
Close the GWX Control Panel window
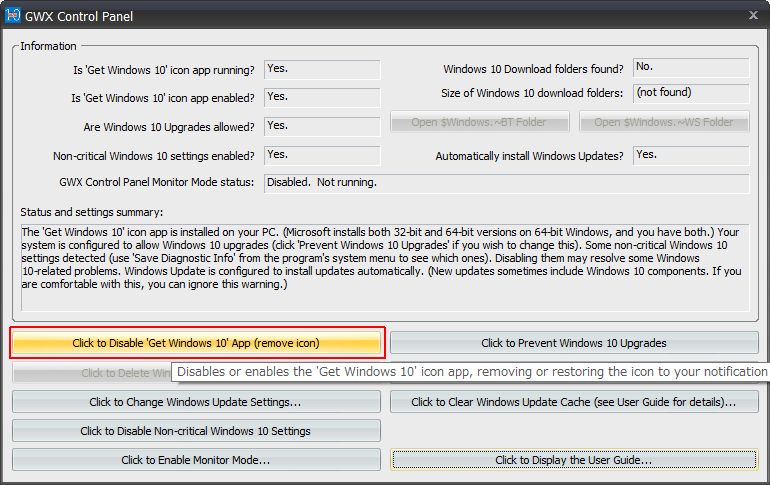pos(751,16)
